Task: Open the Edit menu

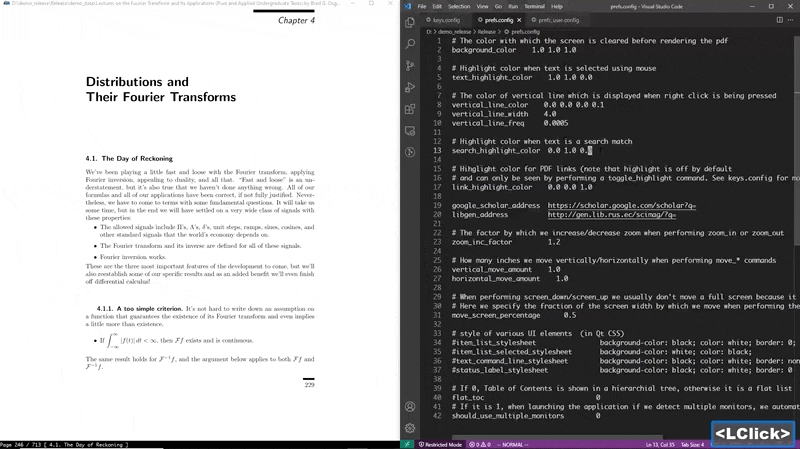Action: coord(437,7)
